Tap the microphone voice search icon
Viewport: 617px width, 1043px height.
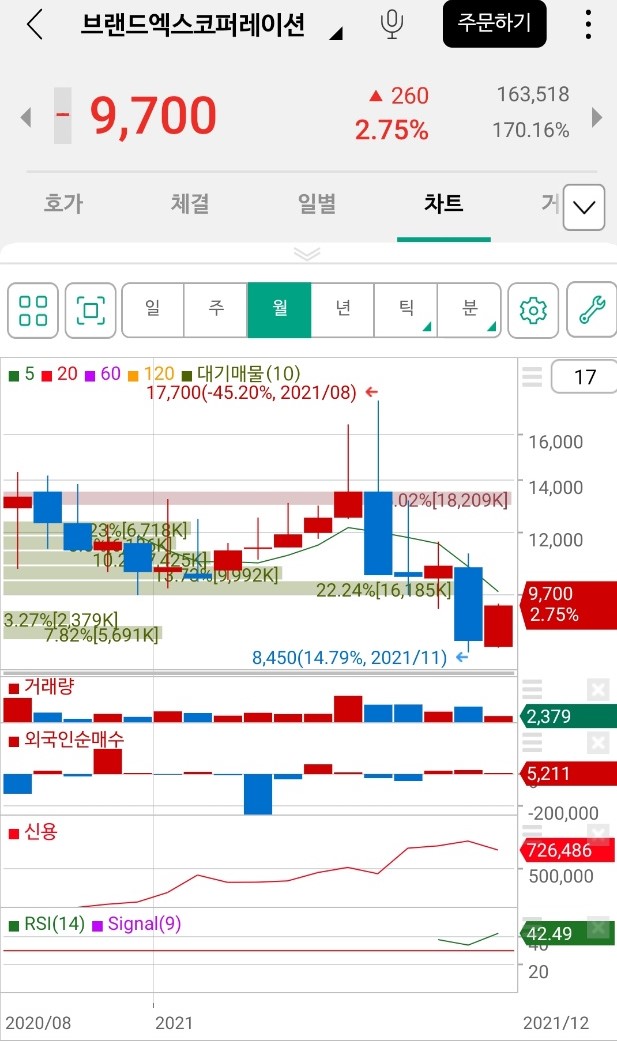(x=392, y=24)
